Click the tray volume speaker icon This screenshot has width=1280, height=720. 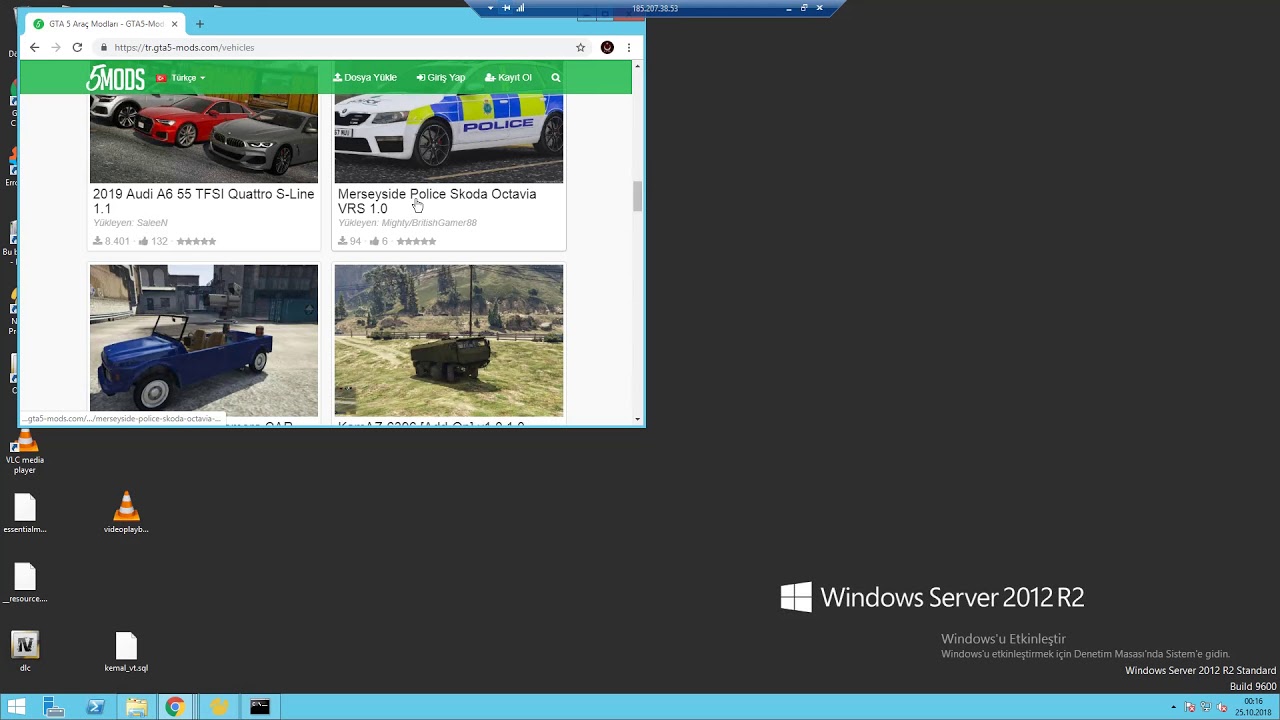pos(1222,707)
